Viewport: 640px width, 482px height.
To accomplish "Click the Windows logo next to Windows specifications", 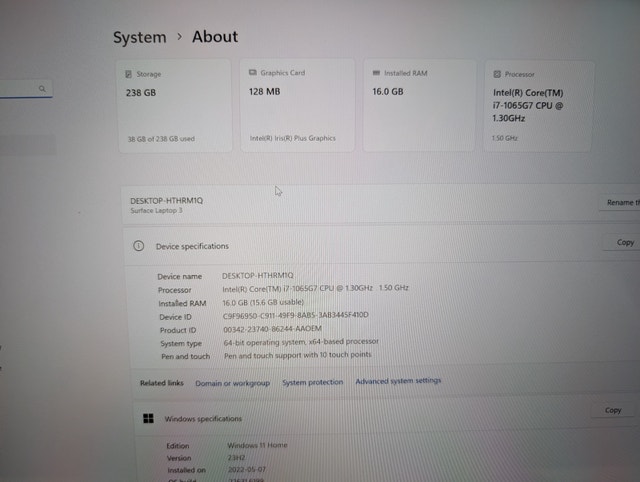I will pyautogui.click(x=149, y=418).
